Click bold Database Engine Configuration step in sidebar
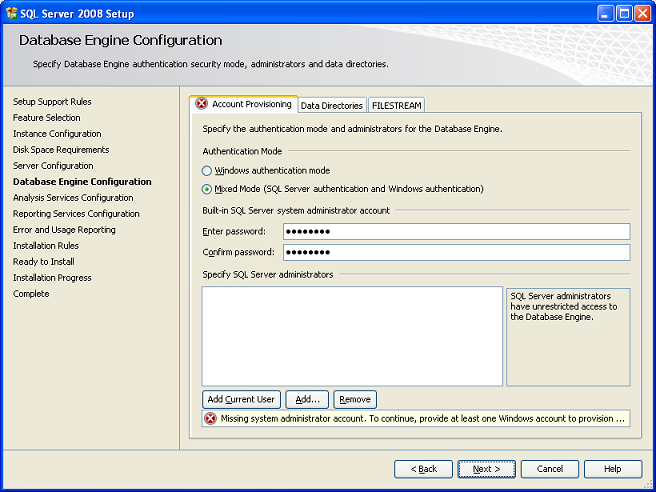This screenshot has height=492, width=656. [x=82, y=182]
